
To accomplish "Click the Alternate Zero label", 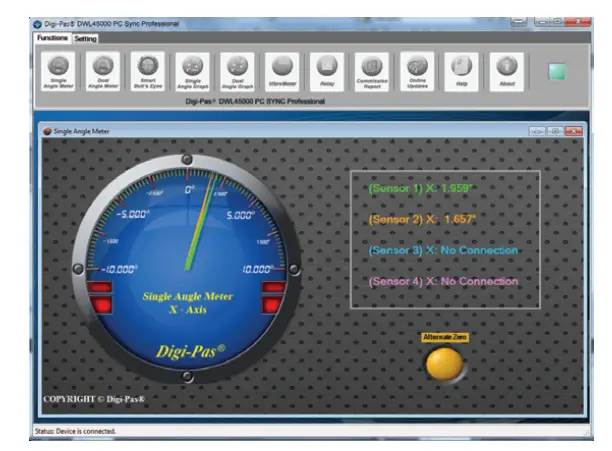I will click(x=445, y=337).
